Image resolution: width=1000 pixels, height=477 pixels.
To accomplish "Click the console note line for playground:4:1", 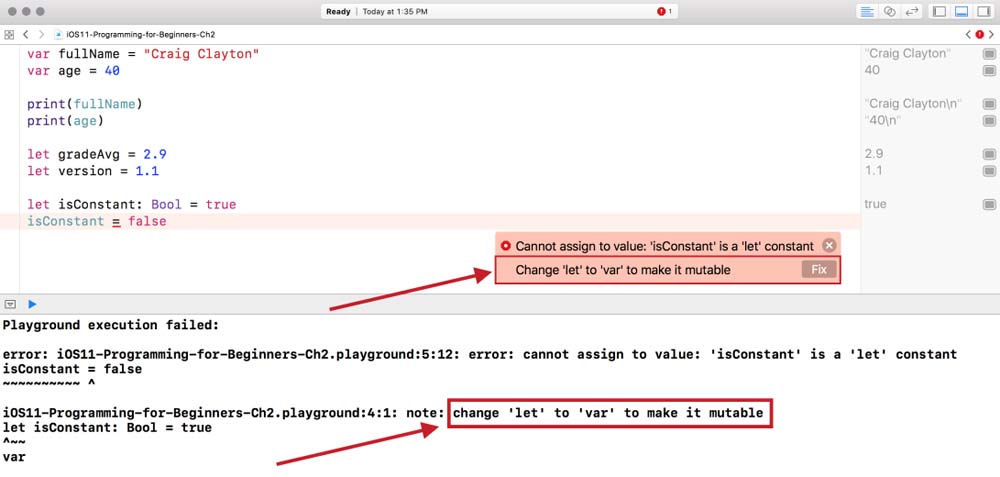I will click(x=383, y=413).
